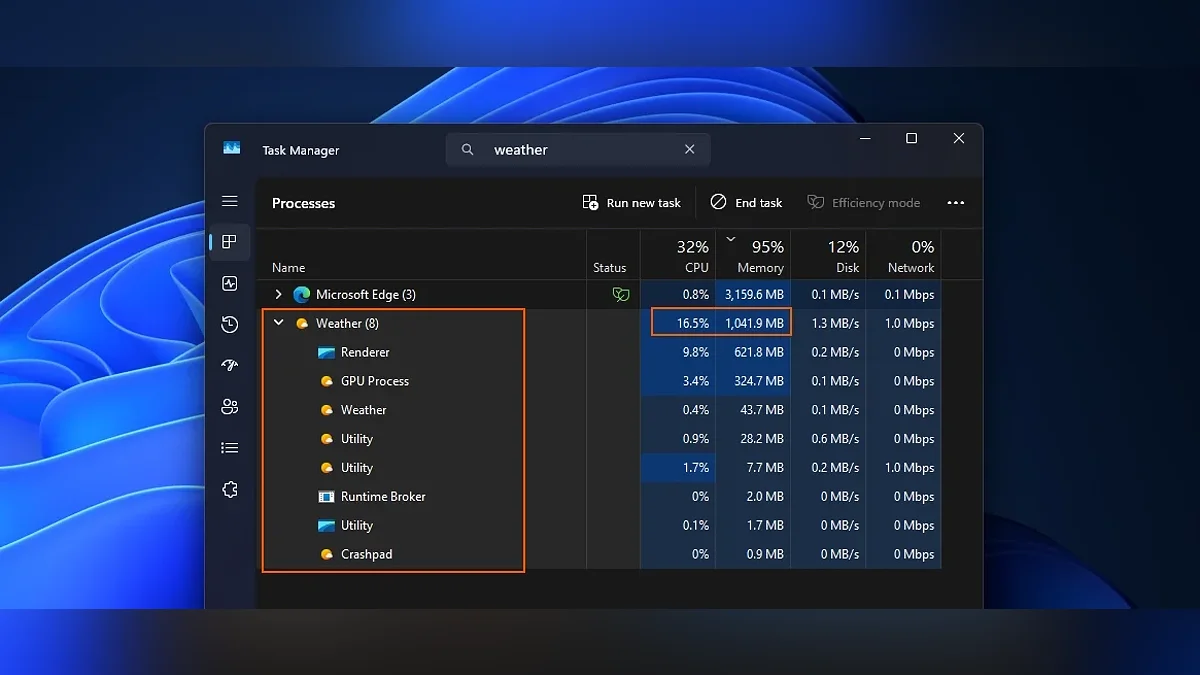1200x675 pixels.
Task: Click the 0.6 MB/s disk value
Action: (835, 439)
